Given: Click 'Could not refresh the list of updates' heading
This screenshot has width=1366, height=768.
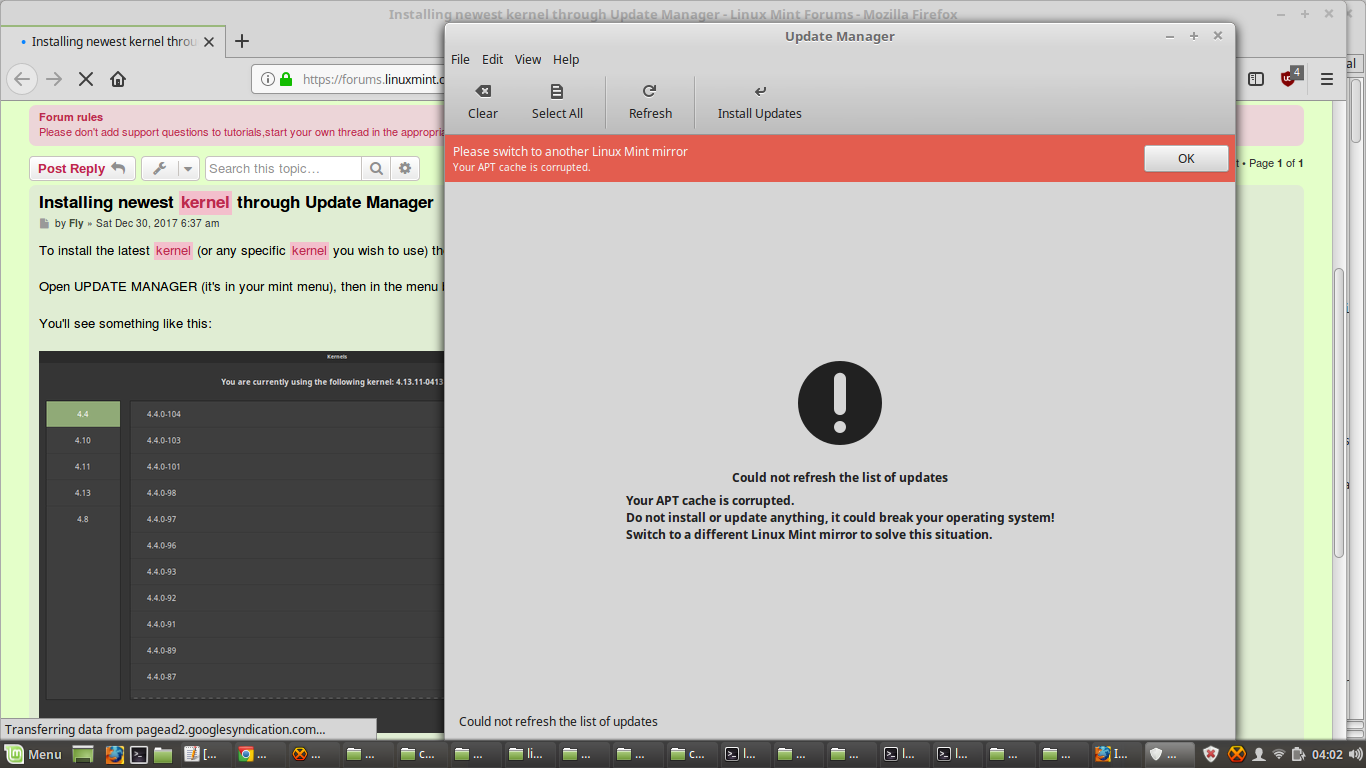Looking at the screenshot, I should coord(840,477).
